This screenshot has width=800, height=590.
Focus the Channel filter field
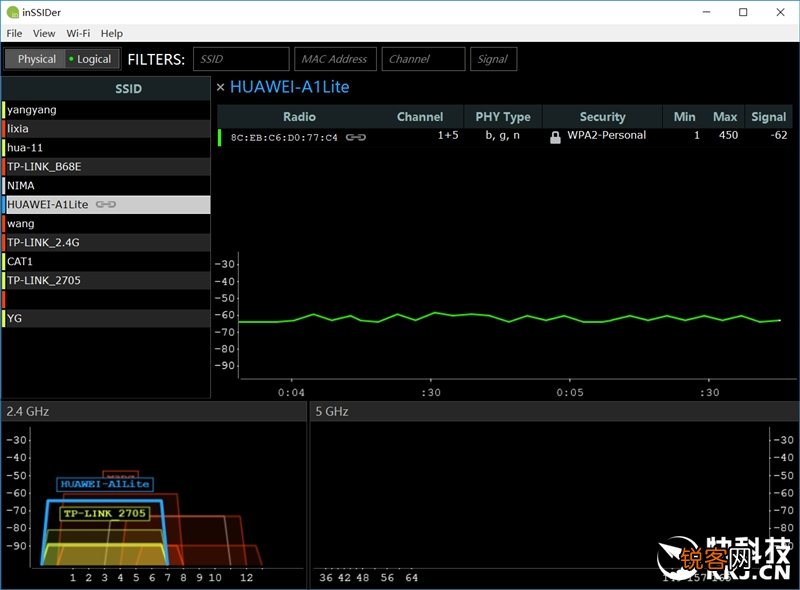tap(423, 59)
